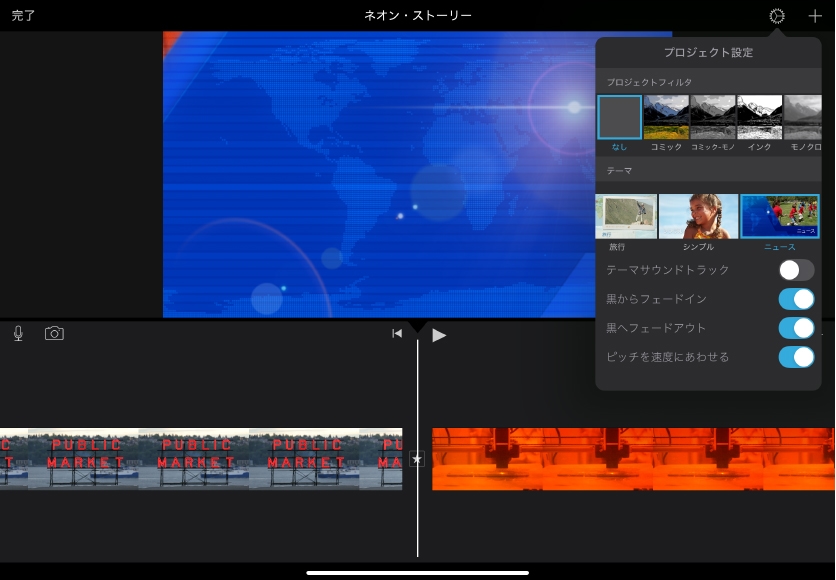
Task: Select the なし filter option
Action: coord(619,117)
